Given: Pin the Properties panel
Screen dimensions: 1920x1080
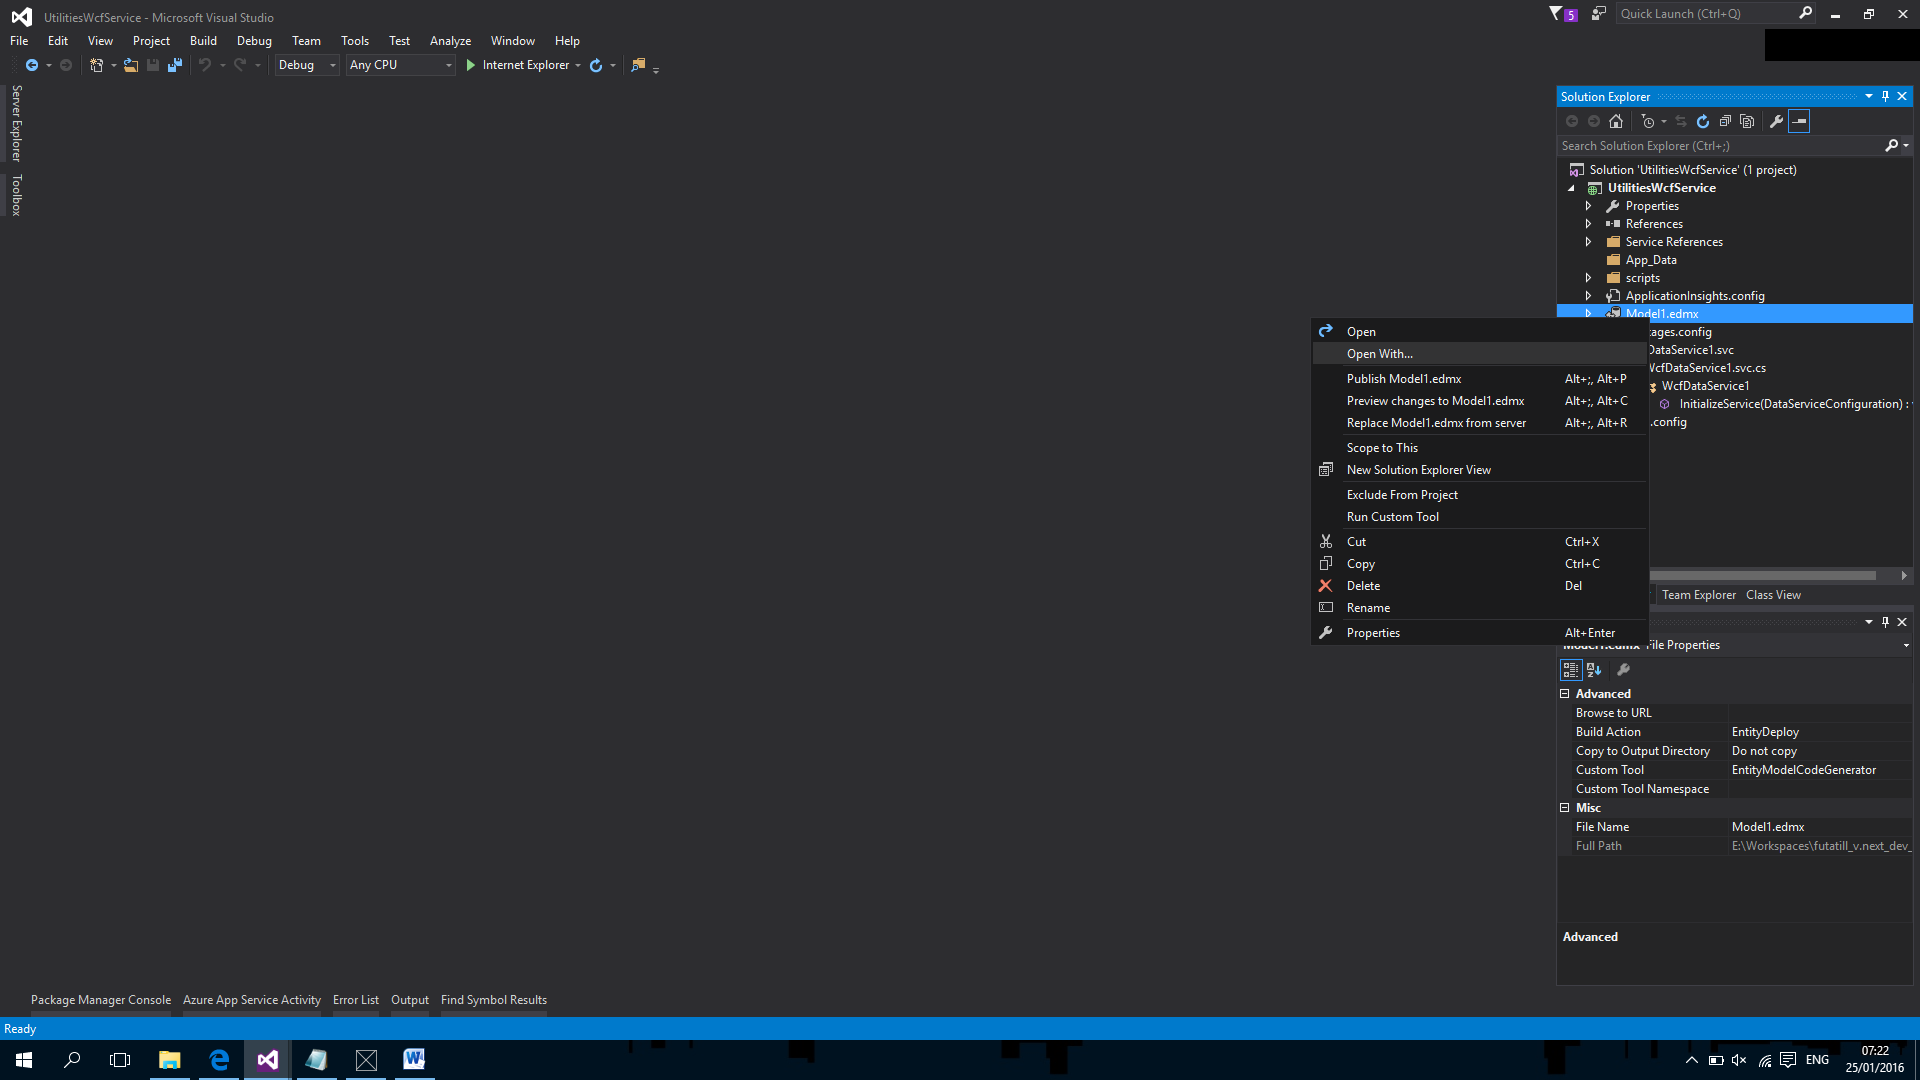Looking at the screenshot, I should [x=1885, y=622].
